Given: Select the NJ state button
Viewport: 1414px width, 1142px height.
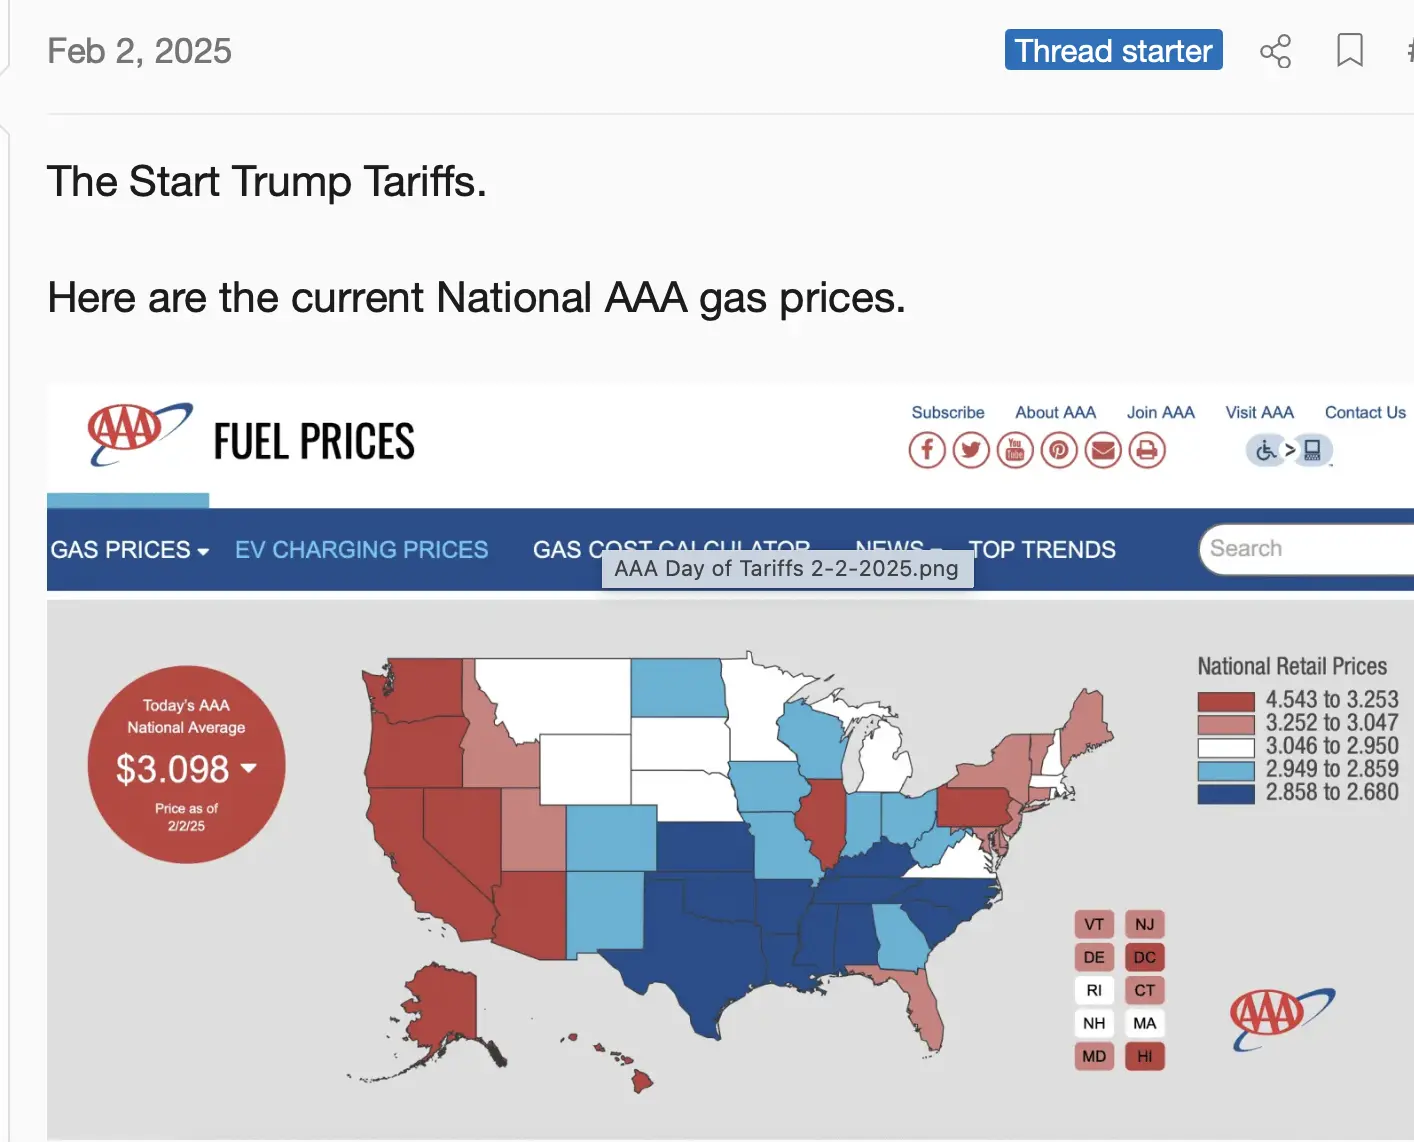Looking at the screenshot, I should click(x=1145, y=924).
